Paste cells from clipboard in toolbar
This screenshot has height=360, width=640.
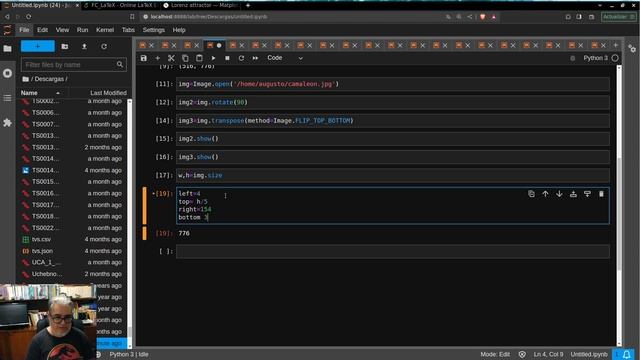coord(199,58)
